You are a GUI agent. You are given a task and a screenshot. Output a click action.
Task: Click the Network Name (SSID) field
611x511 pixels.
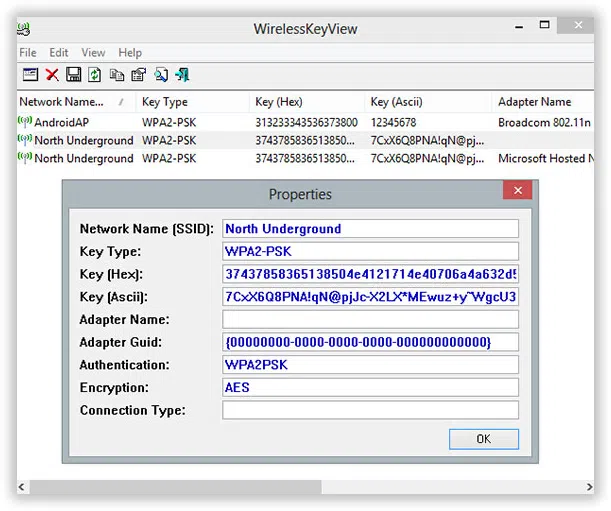(x=370, y=228)
